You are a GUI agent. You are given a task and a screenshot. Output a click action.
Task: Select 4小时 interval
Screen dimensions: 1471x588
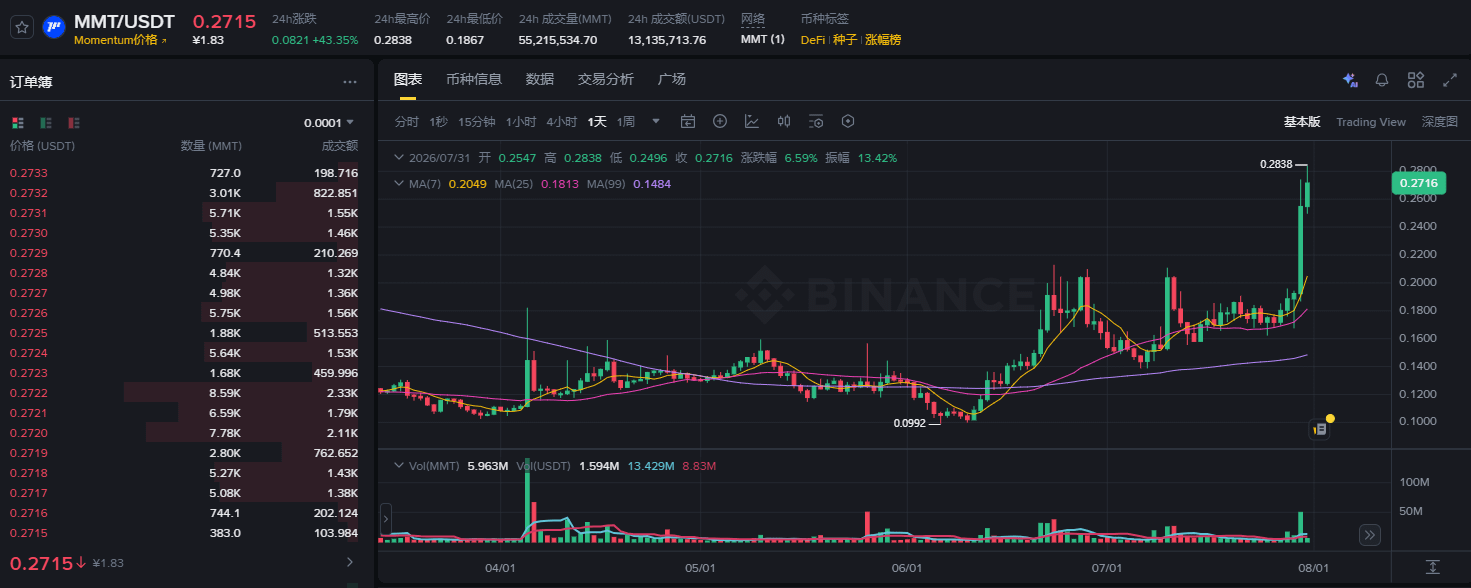(x=561, y=122)
